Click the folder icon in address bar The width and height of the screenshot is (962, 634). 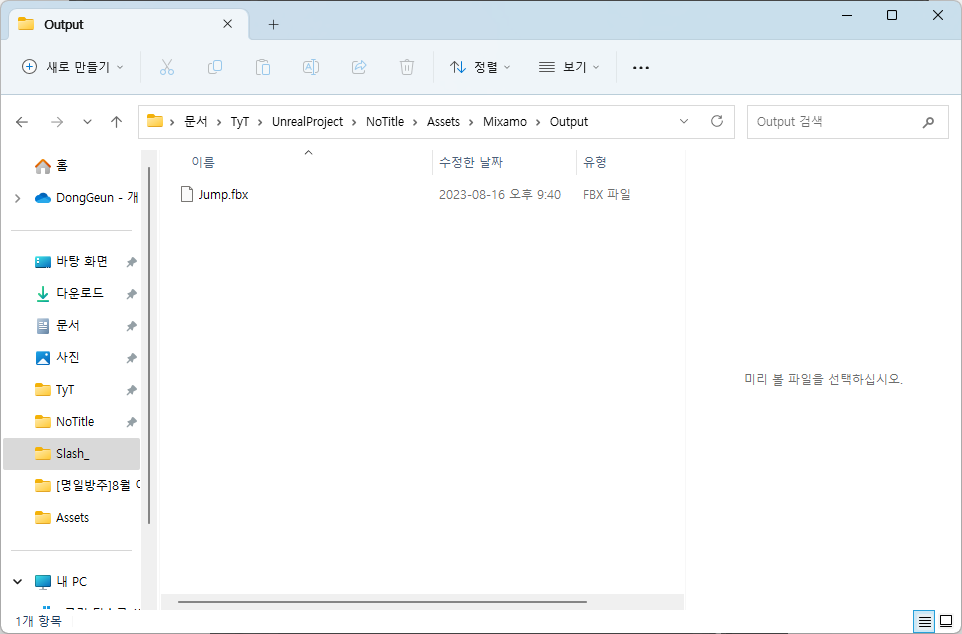coord(155,121)
